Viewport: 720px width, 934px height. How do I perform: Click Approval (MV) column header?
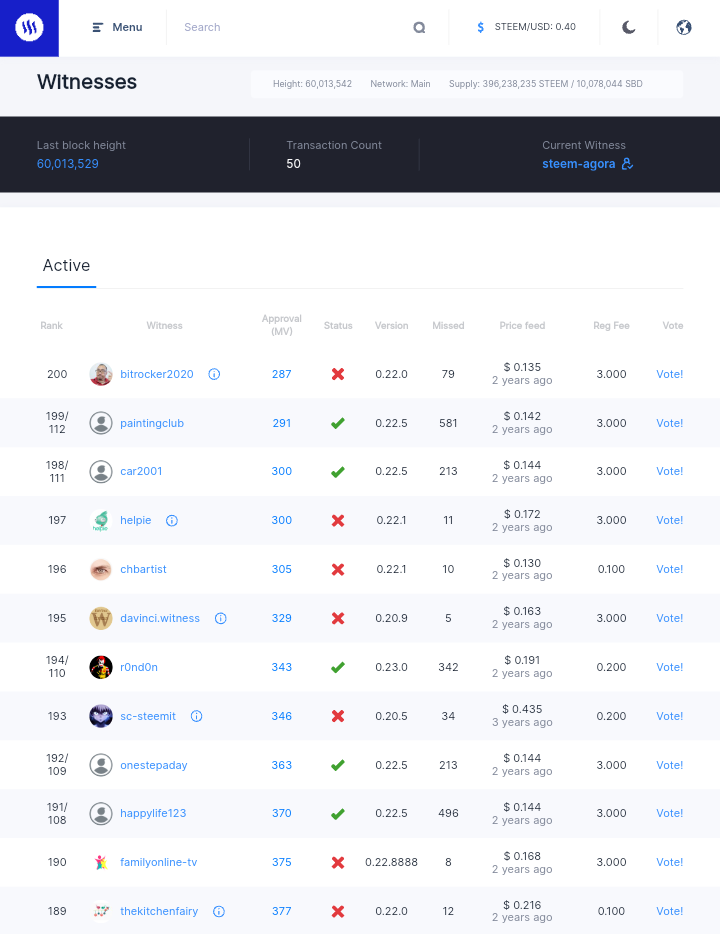[282, 325]
